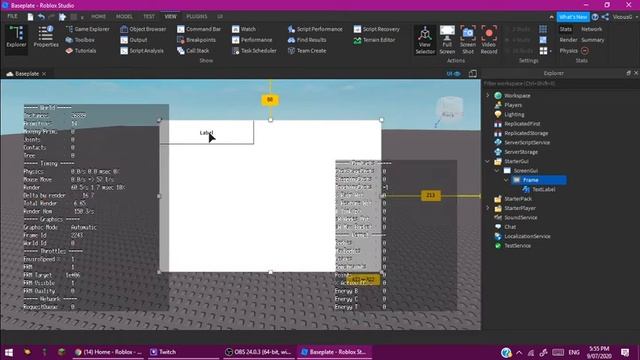This screenshot has width=640, height=360.
Task: Select ReplicatedStorage in Explorer
Action: click(x=521, y=133)
